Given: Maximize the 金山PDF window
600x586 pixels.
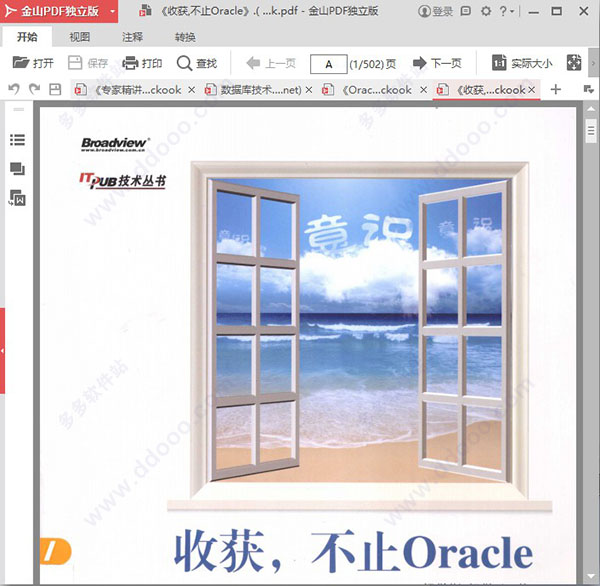Looking at the screenshot, I should click(x=557, y=11).
